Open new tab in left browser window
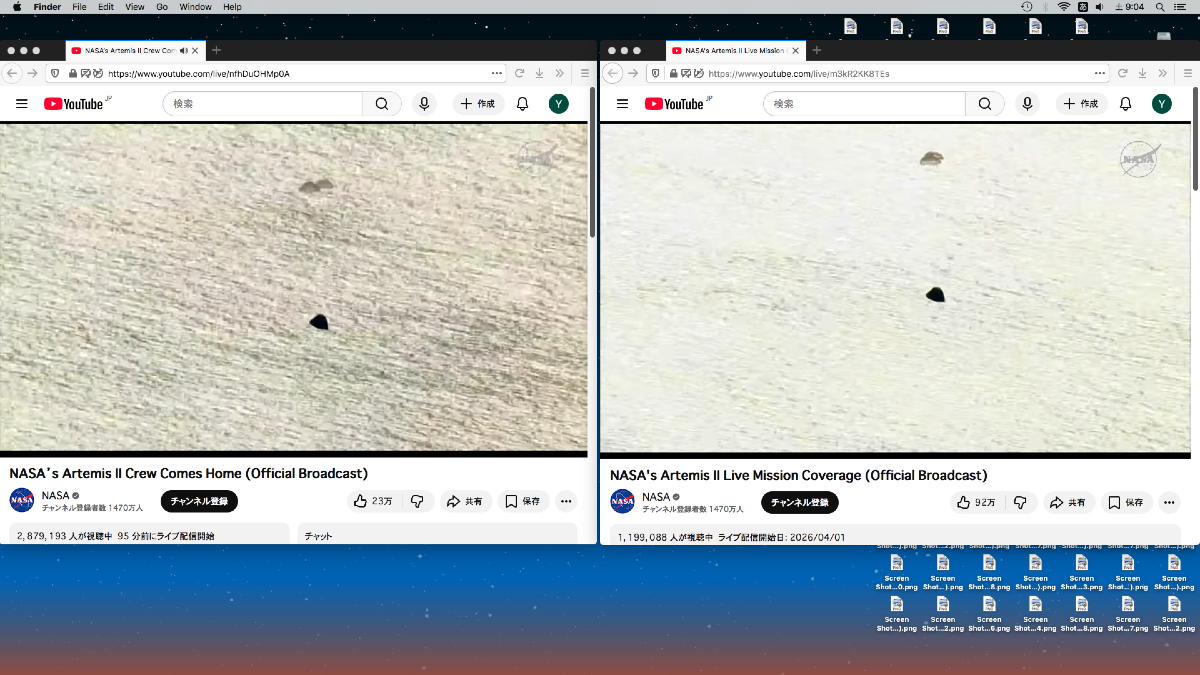 (216, 50)
